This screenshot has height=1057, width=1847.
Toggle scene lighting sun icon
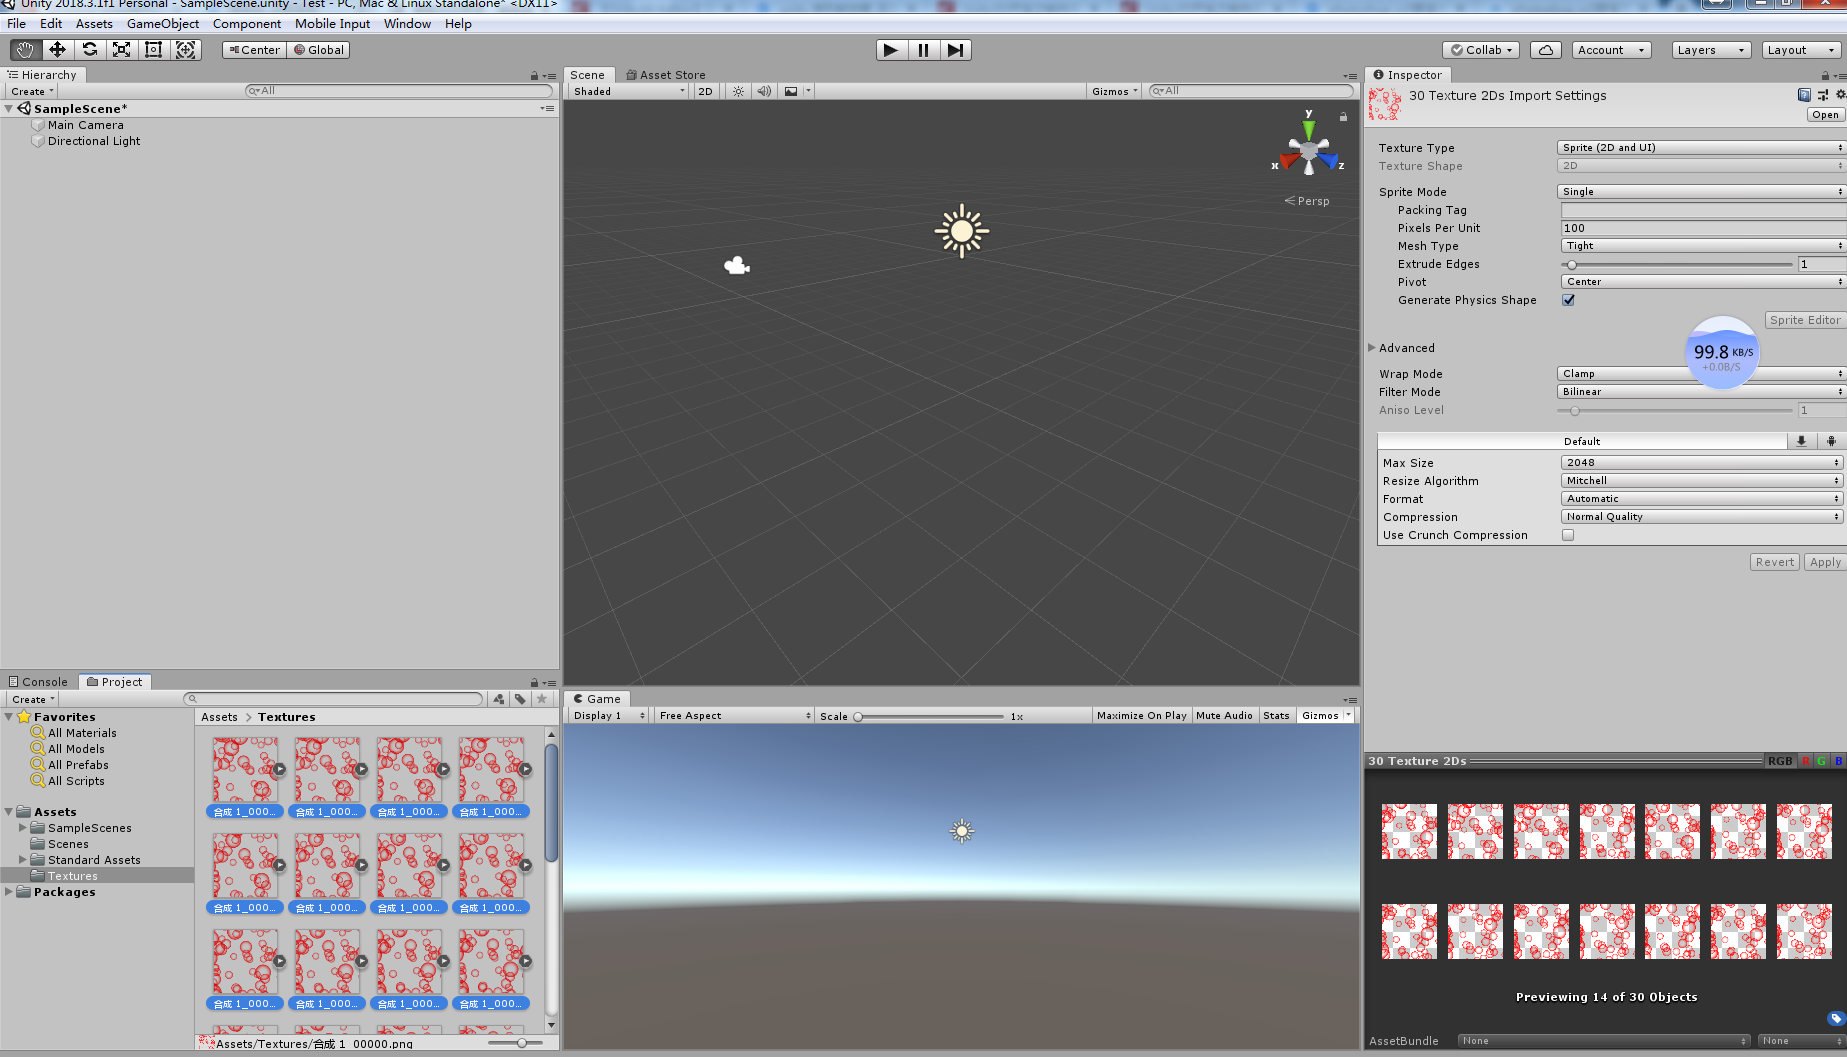738,91
